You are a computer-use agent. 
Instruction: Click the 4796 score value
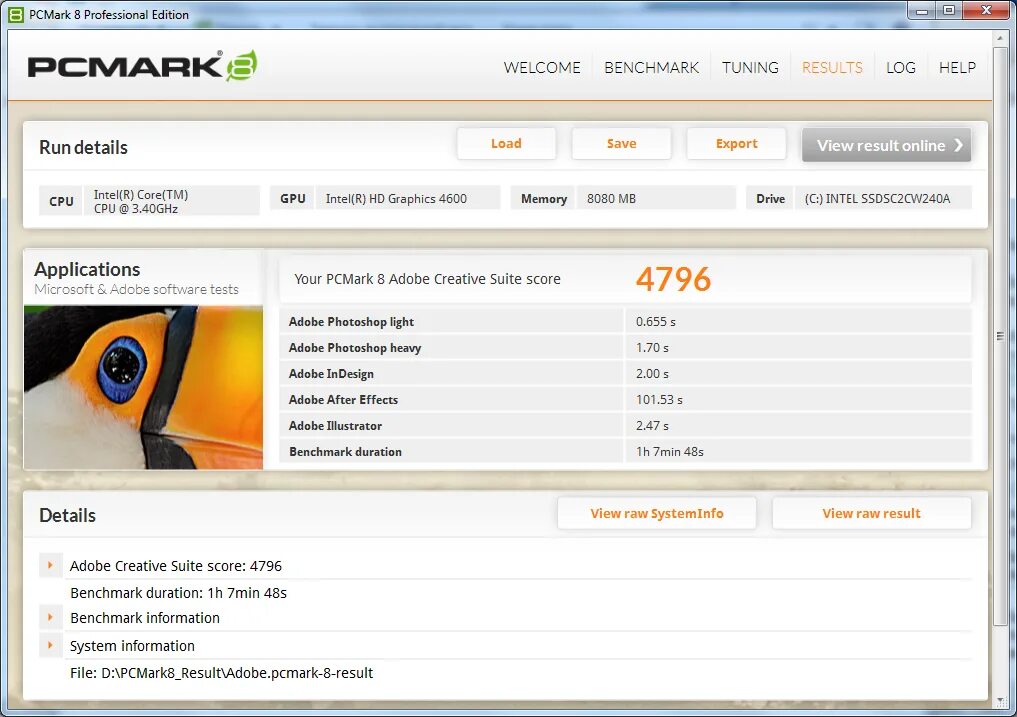[673, 279]
